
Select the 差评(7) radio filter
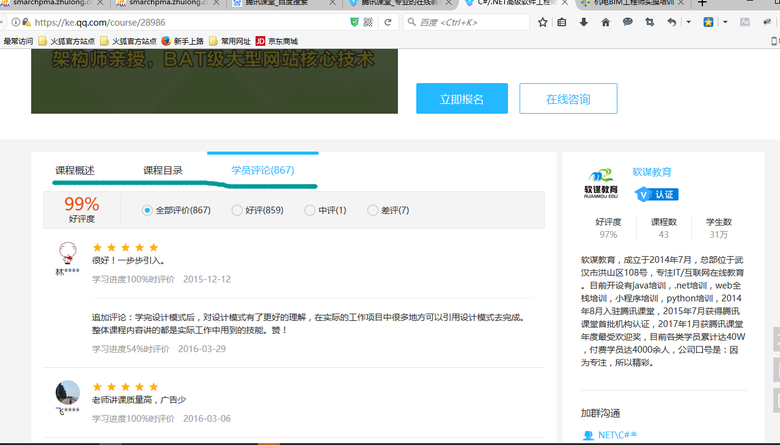(373, 210)
